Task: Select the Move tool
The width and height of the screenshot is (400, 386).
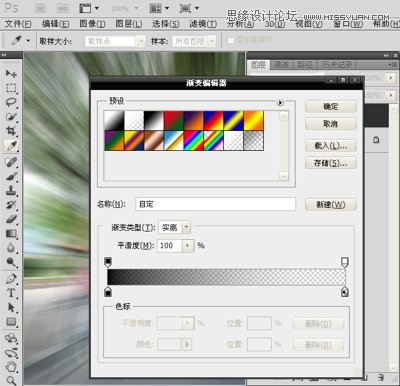Action: click(11, 73)
